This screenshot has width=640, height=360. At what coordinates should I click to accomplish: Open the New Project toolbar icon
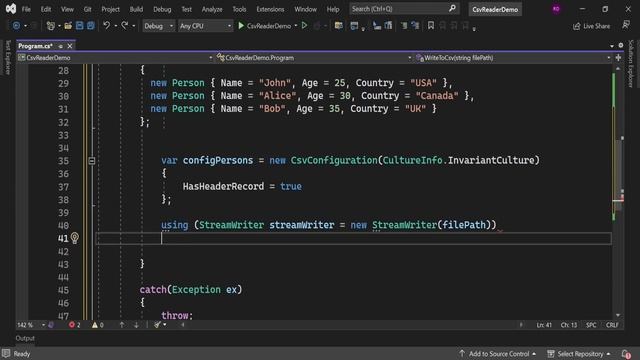pos(51,26)
